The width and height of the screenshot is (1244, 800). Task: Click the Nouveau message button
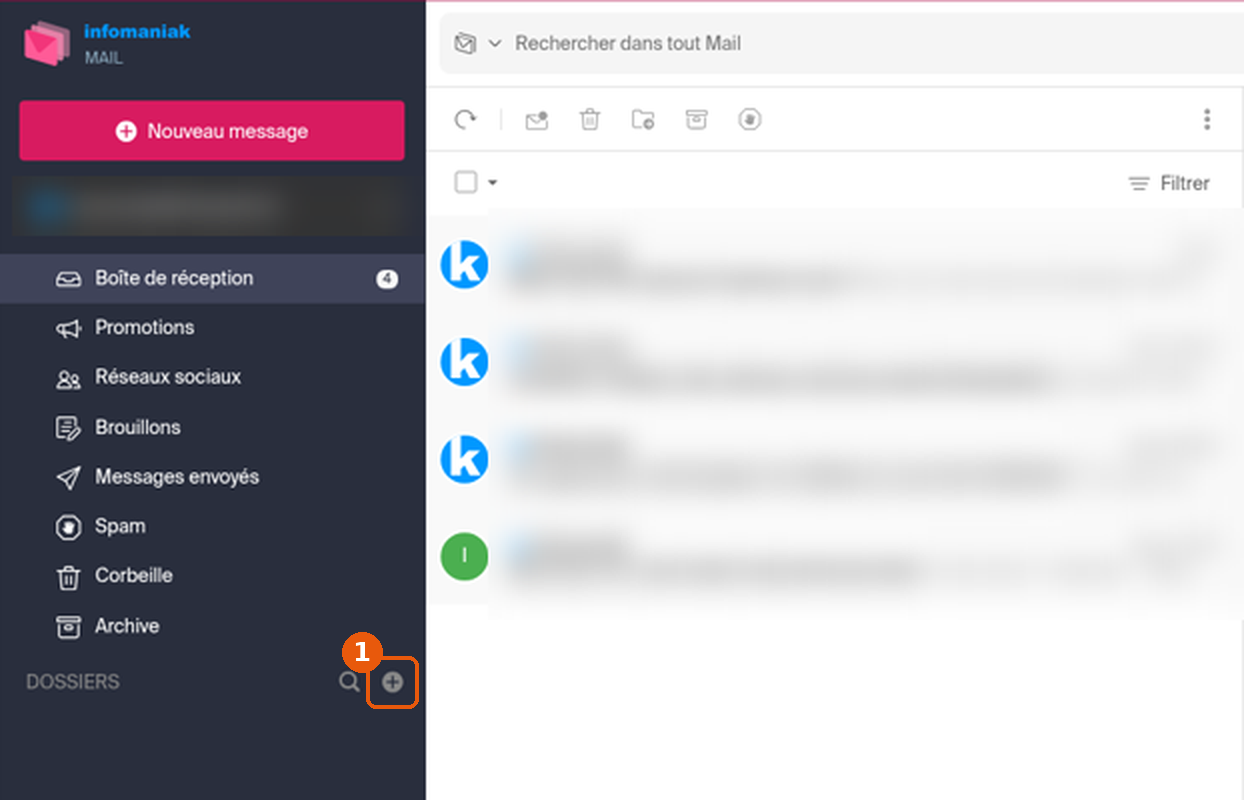[212, 131]
